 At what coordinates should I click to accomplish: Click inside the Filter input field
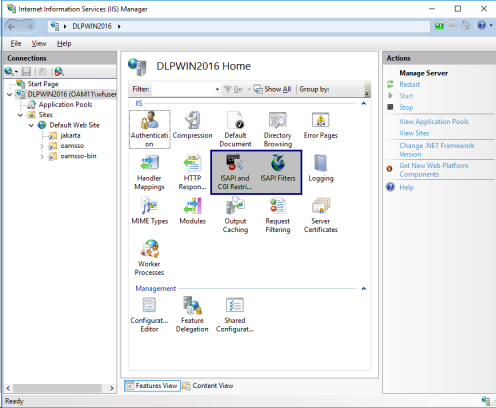[183, 89]
